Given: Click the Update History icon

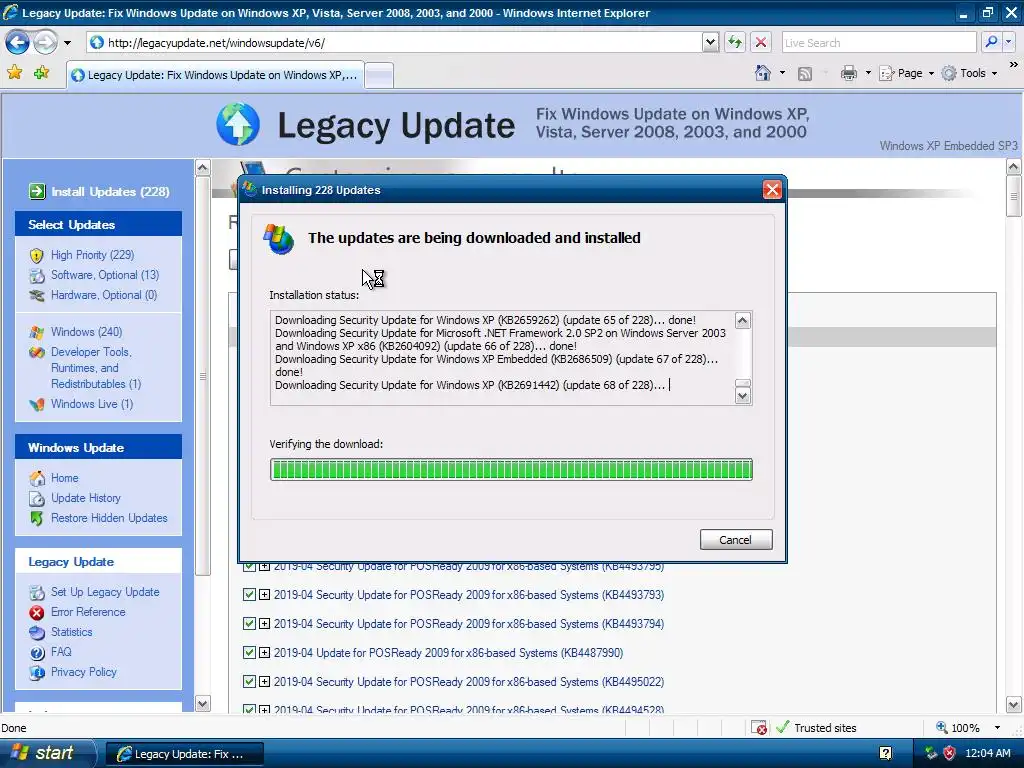Looking at the screenshot, I should click(37, 498).
